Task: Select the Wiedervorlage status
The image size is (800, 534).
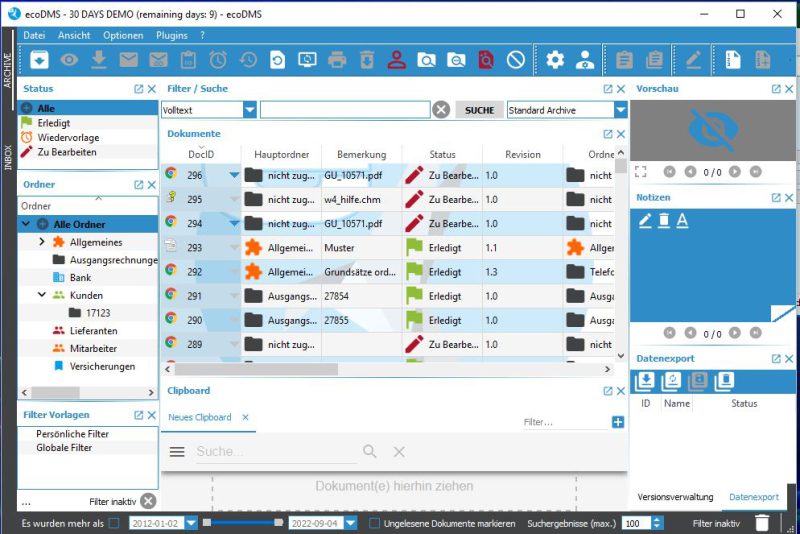Action: 88,137
